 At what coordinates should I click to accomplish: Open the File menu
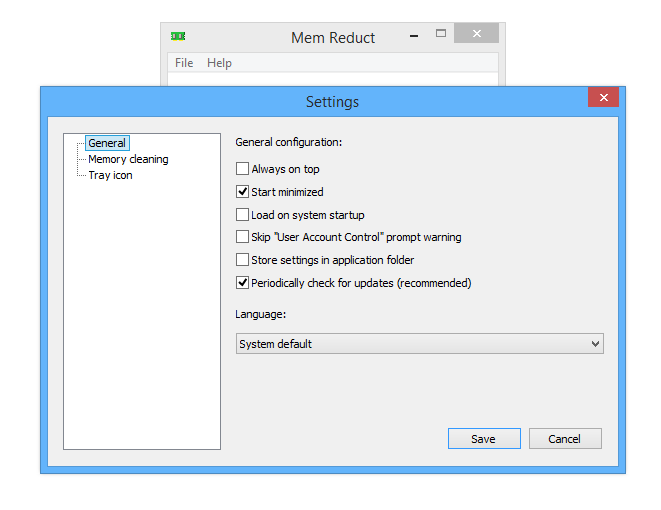(184, 63)
